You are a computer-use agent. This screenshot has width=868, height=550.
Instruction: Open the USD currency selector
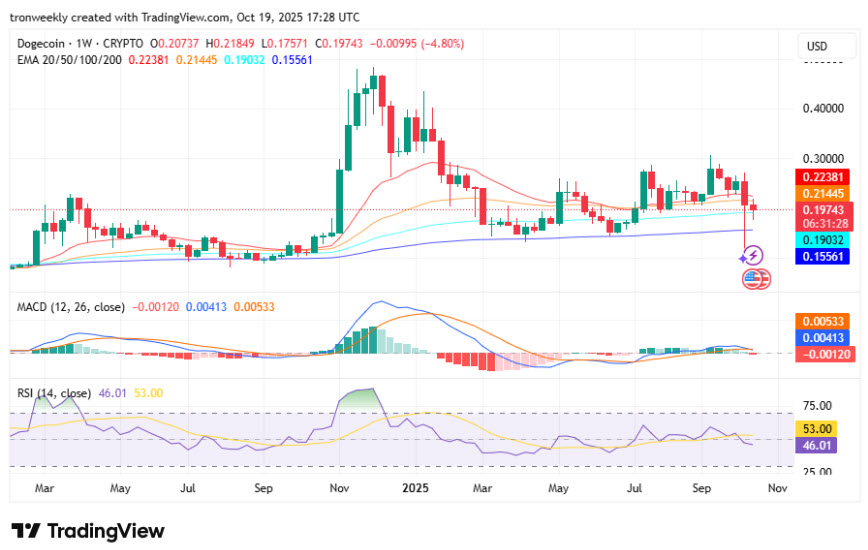pyautogui.click(x=817, y=47)
